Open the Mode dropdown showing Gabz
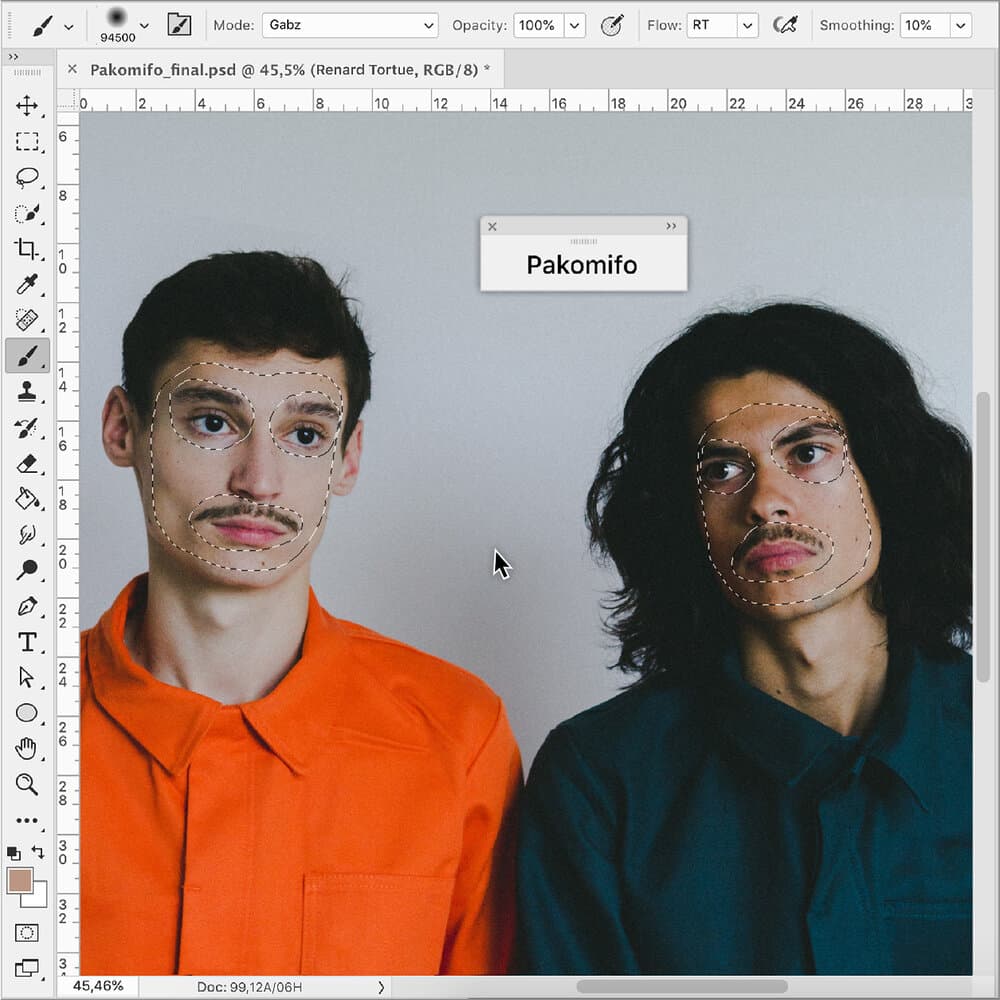Screen dimensions: 1000x1000 350,25
